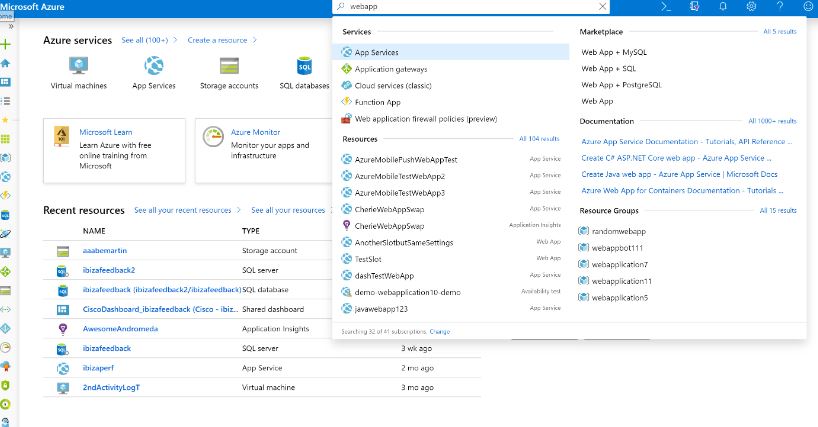The image size is (818, 427).
Task: Select Web App + PostgreSQL marketplace item
Action: pyautogui.click(x=621, y=84)
